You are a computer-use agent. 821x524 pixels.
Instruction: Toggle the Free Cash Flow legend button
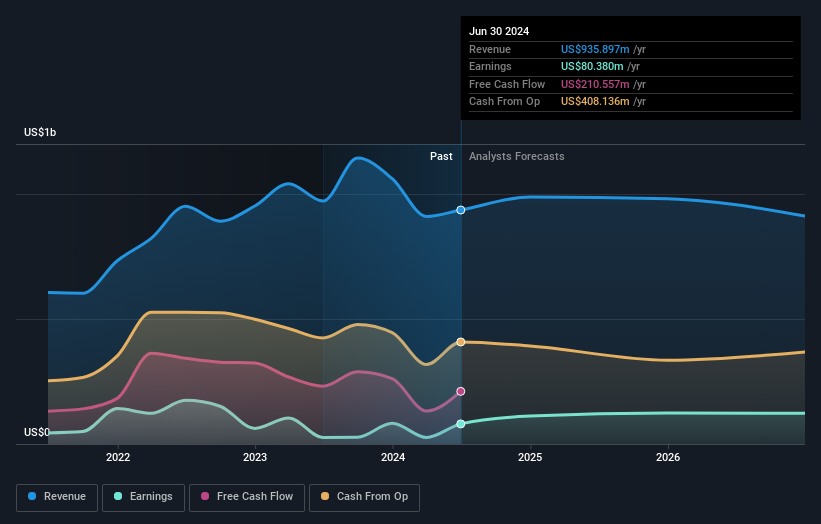tap(247, 497)
